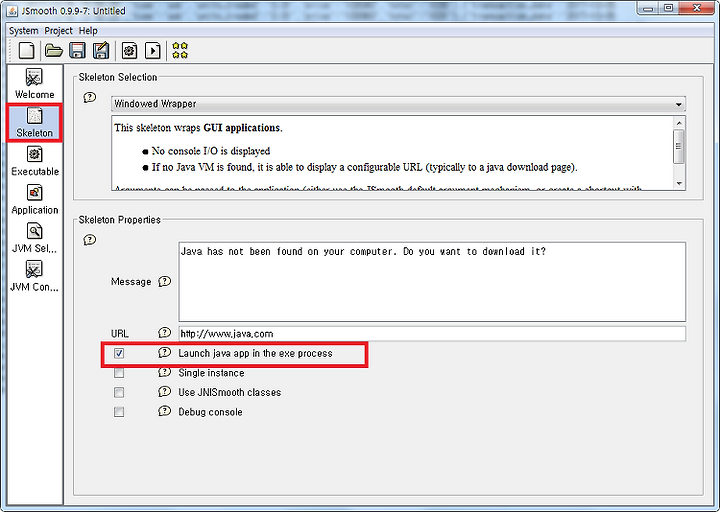Screen dimensions: 720x512
Task: Open the Application sidebar panel
Action: (x=34, y=200)
